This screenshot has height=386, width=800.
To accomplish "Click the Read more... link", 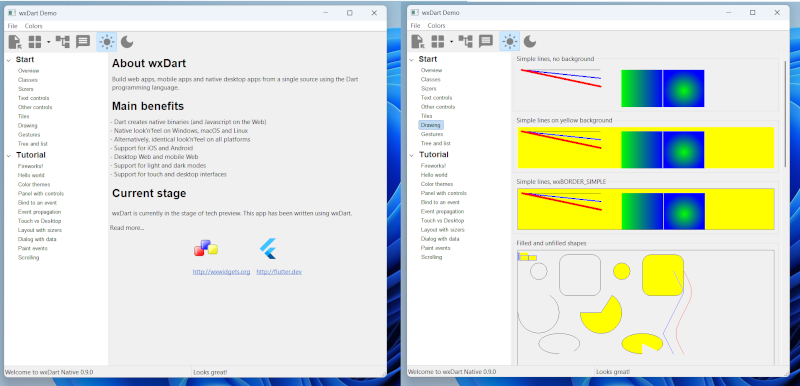I will click(x=127, y=228).
